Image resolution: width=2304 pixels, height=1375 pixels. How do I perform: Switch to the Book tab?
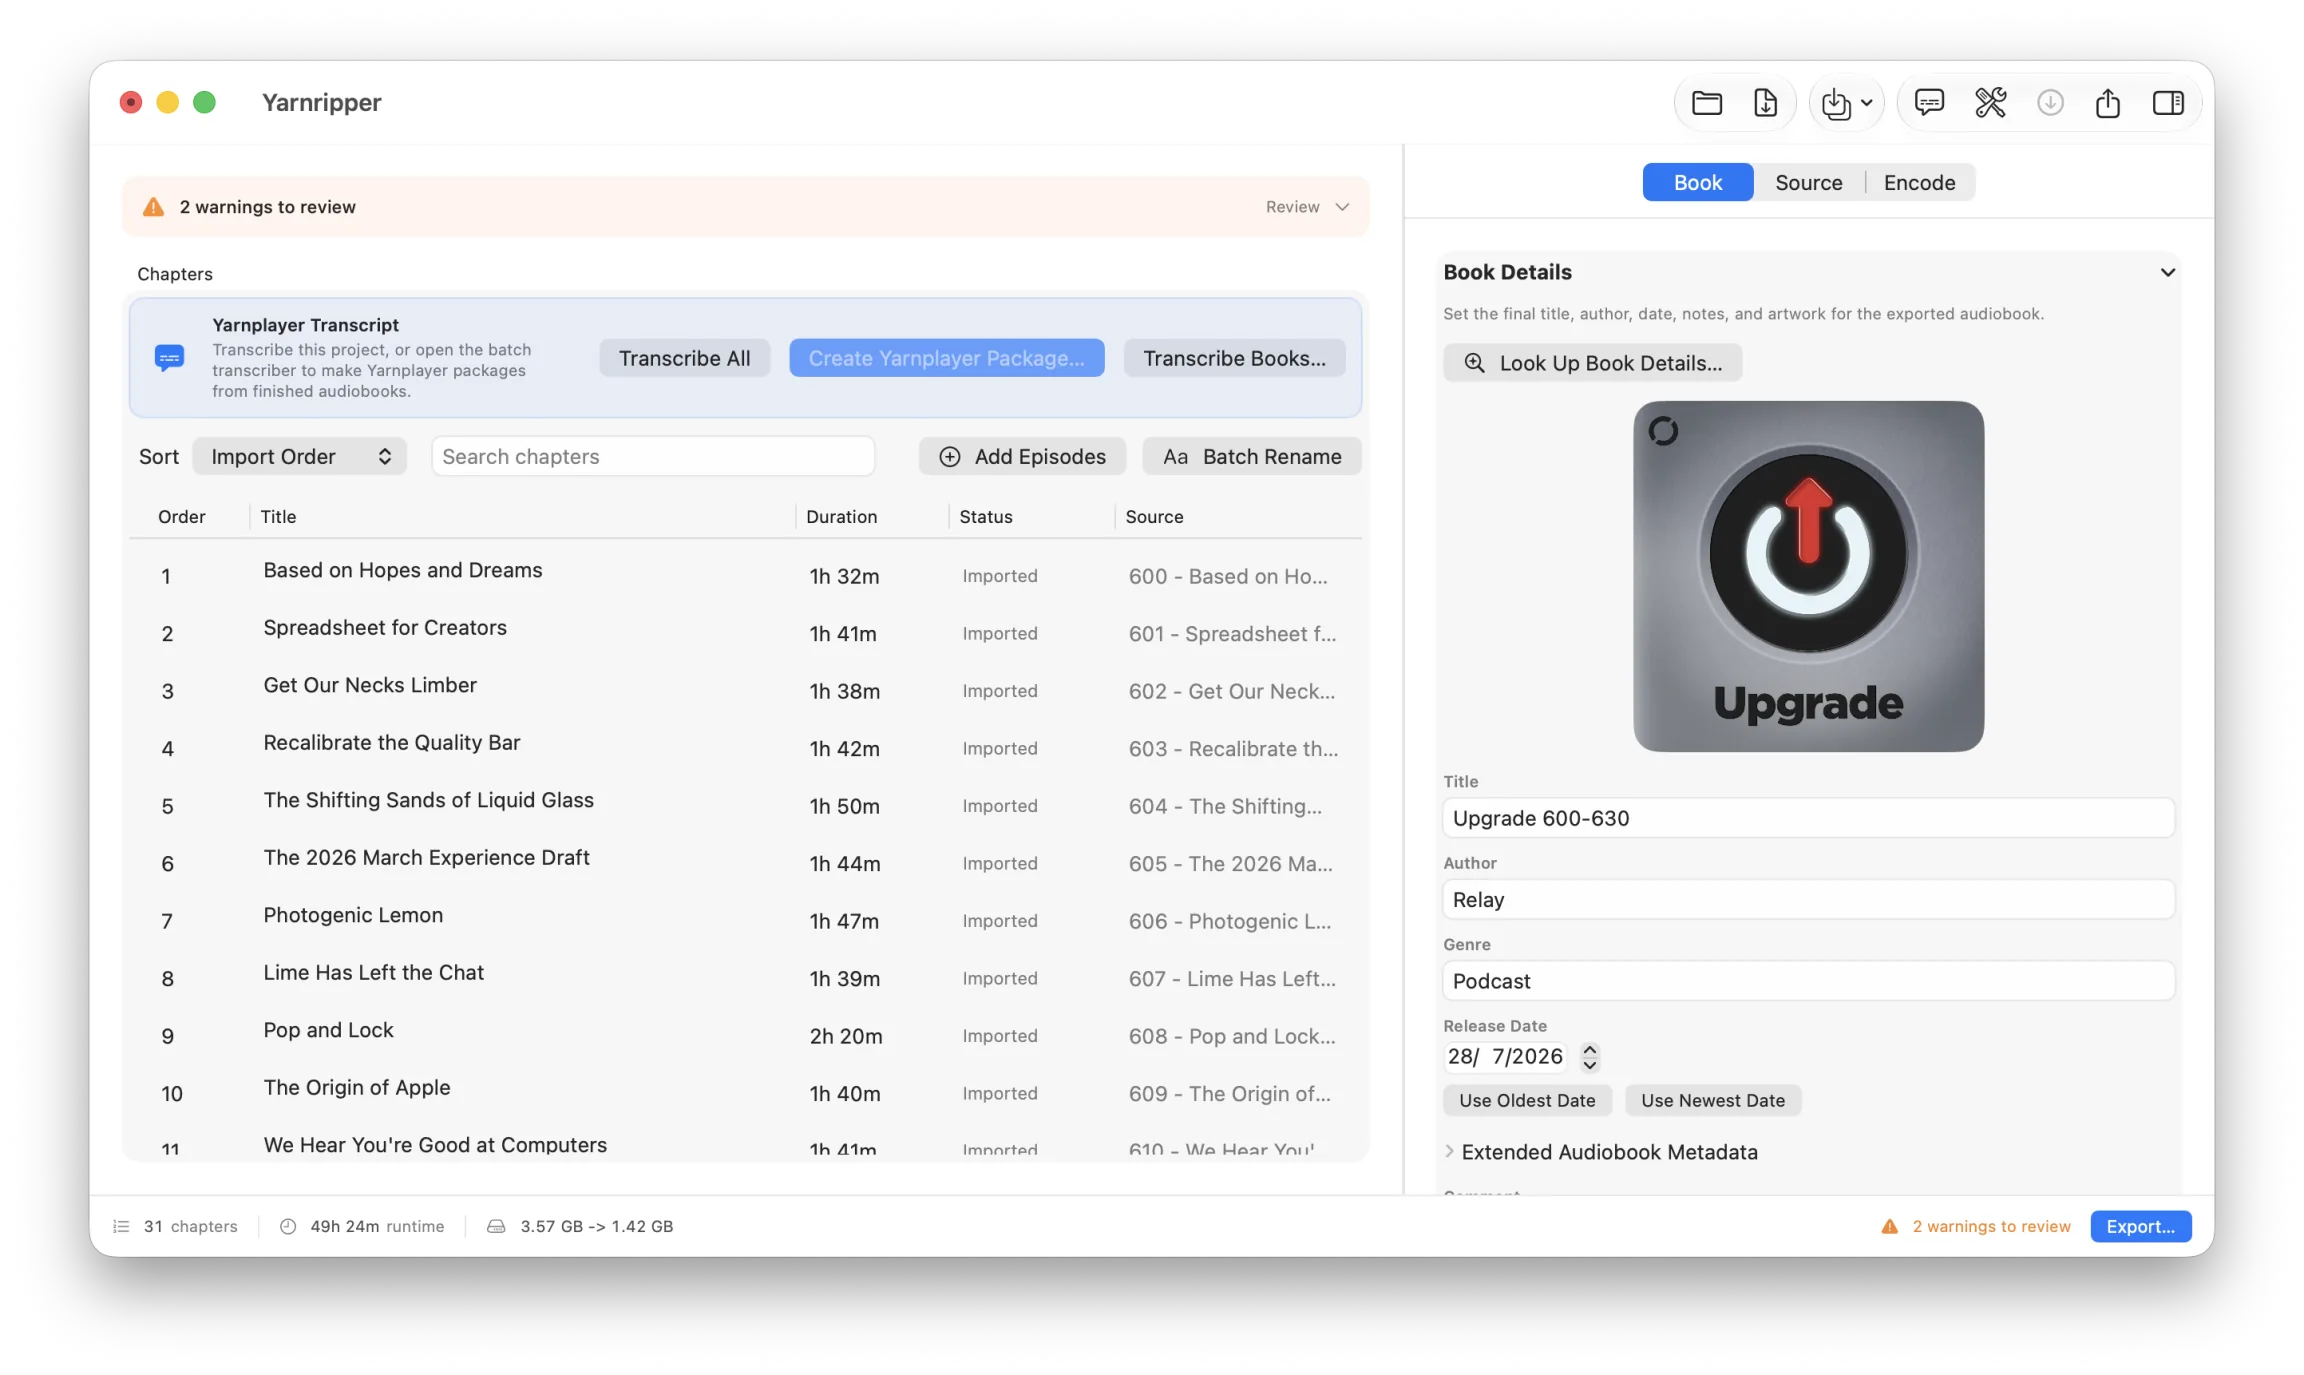tap(1698, 182)
